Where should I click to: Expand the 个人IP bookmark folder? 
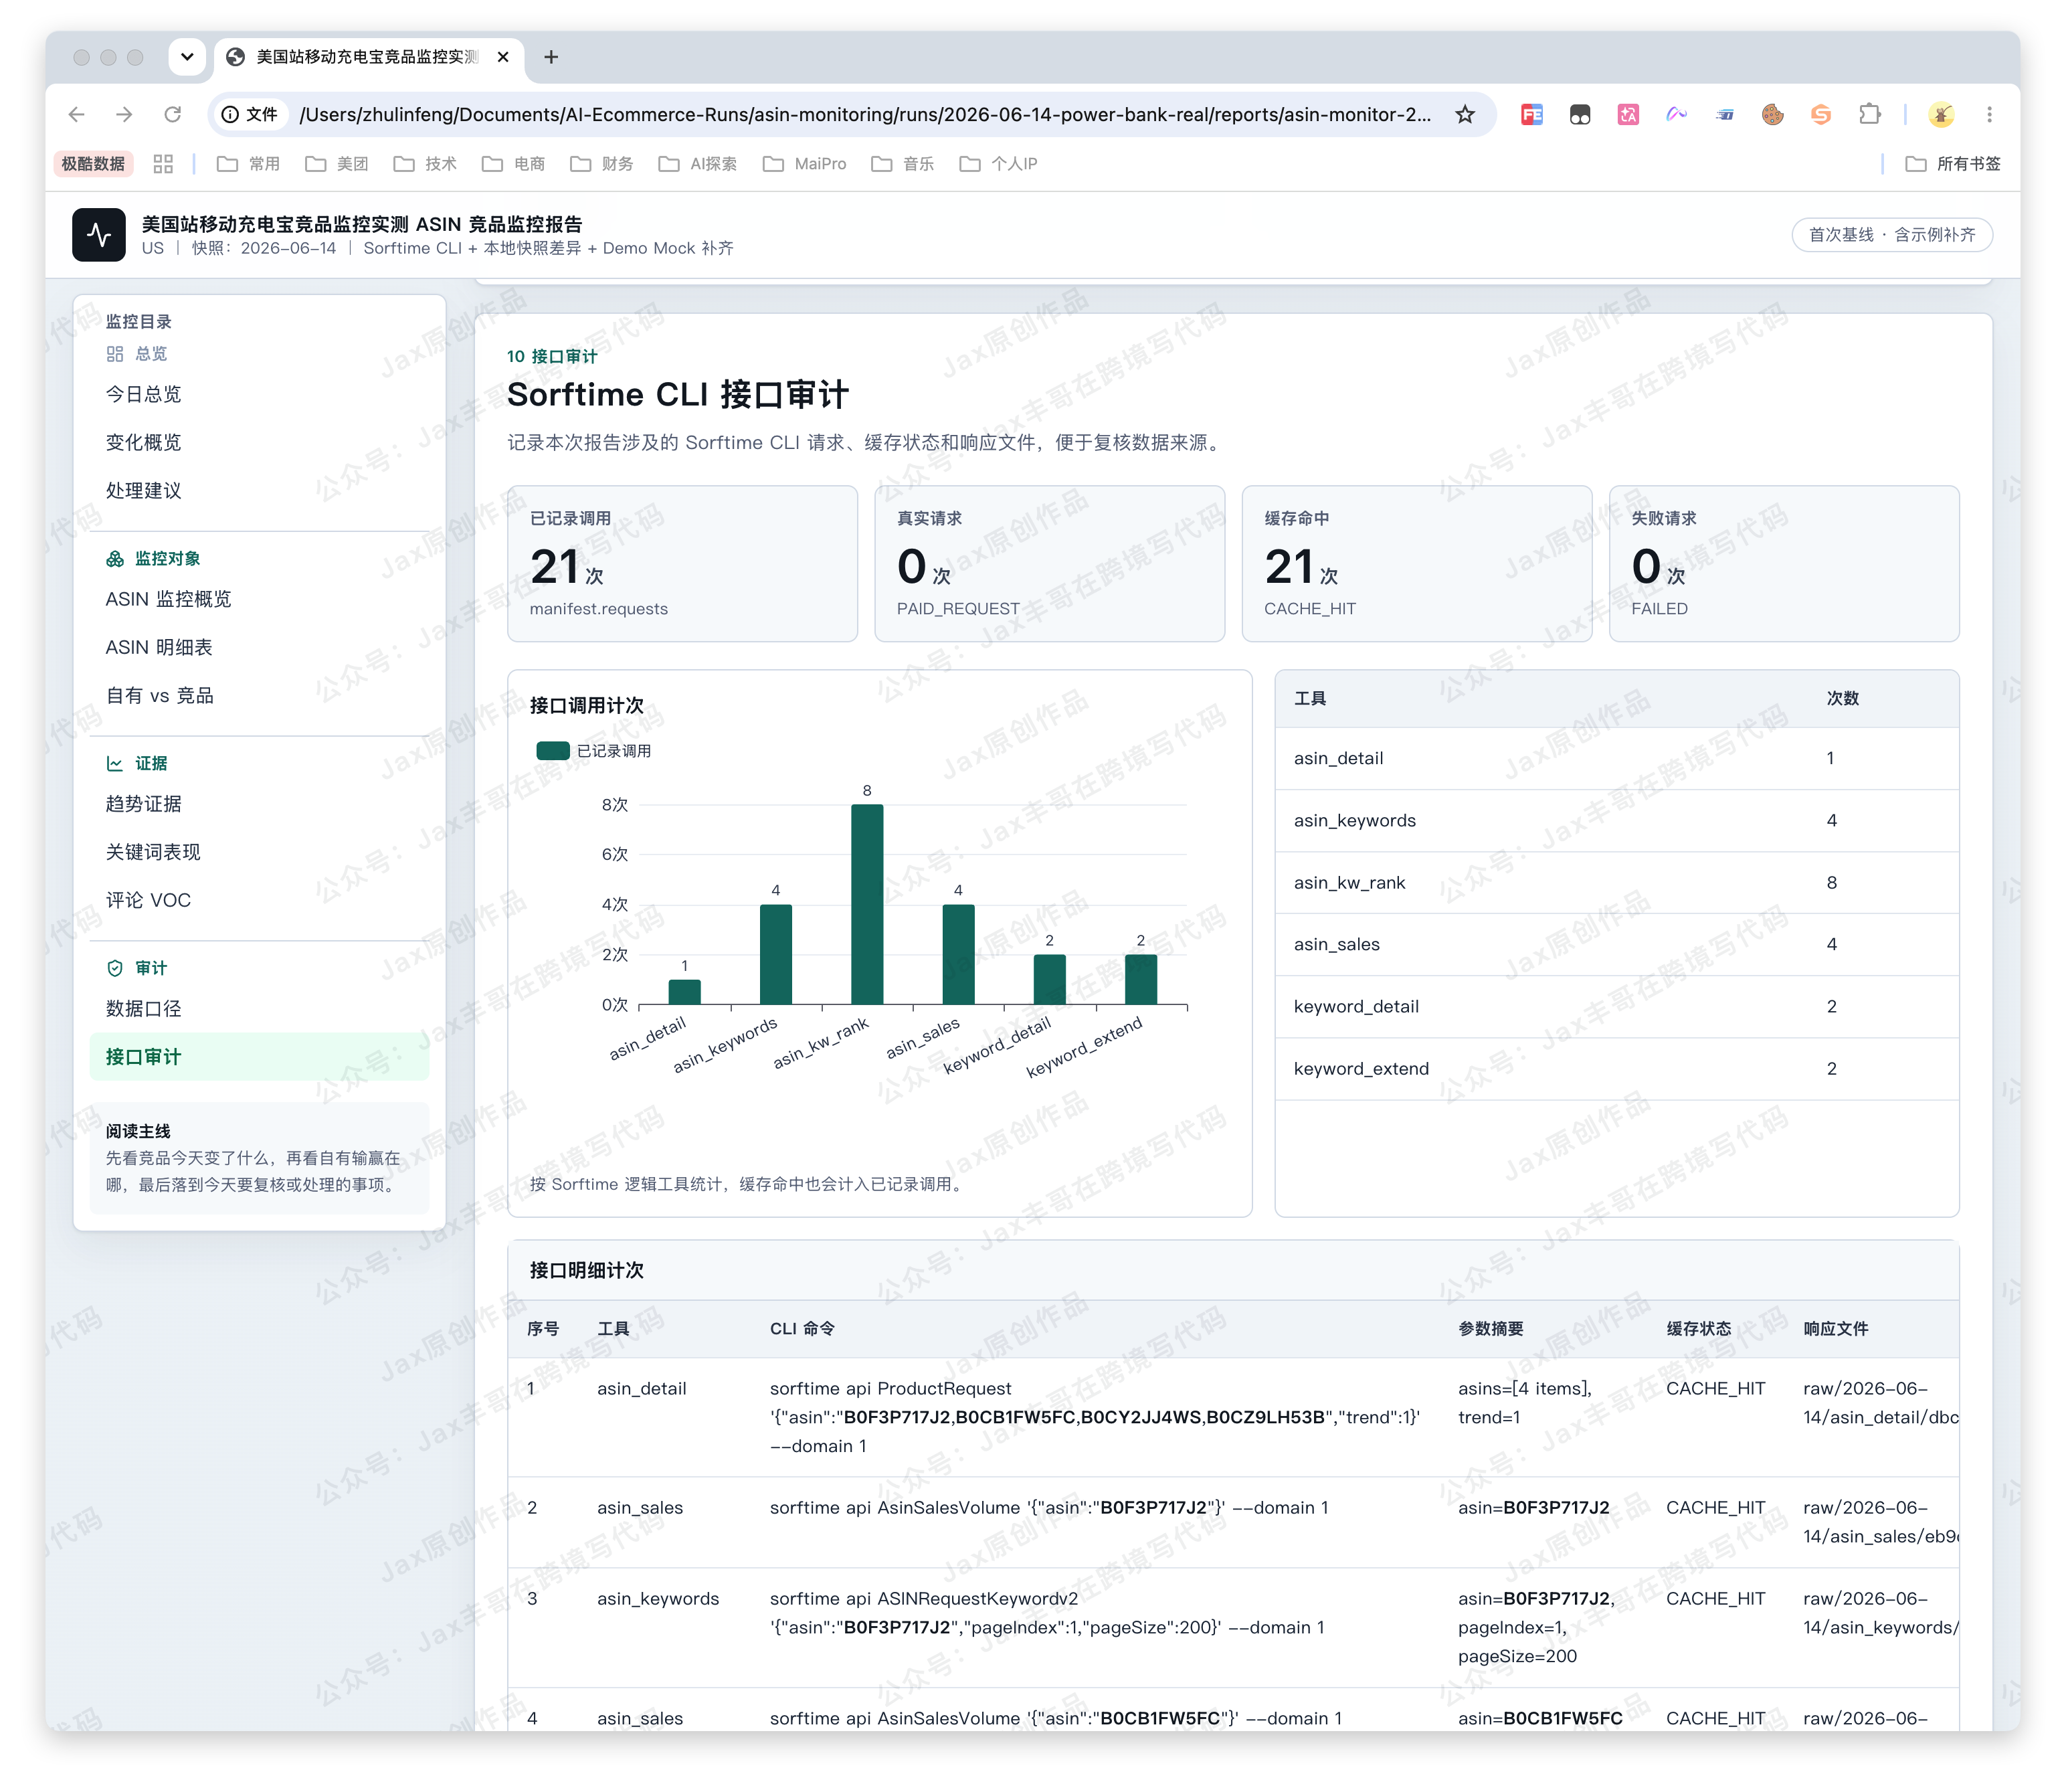[999, 164]
